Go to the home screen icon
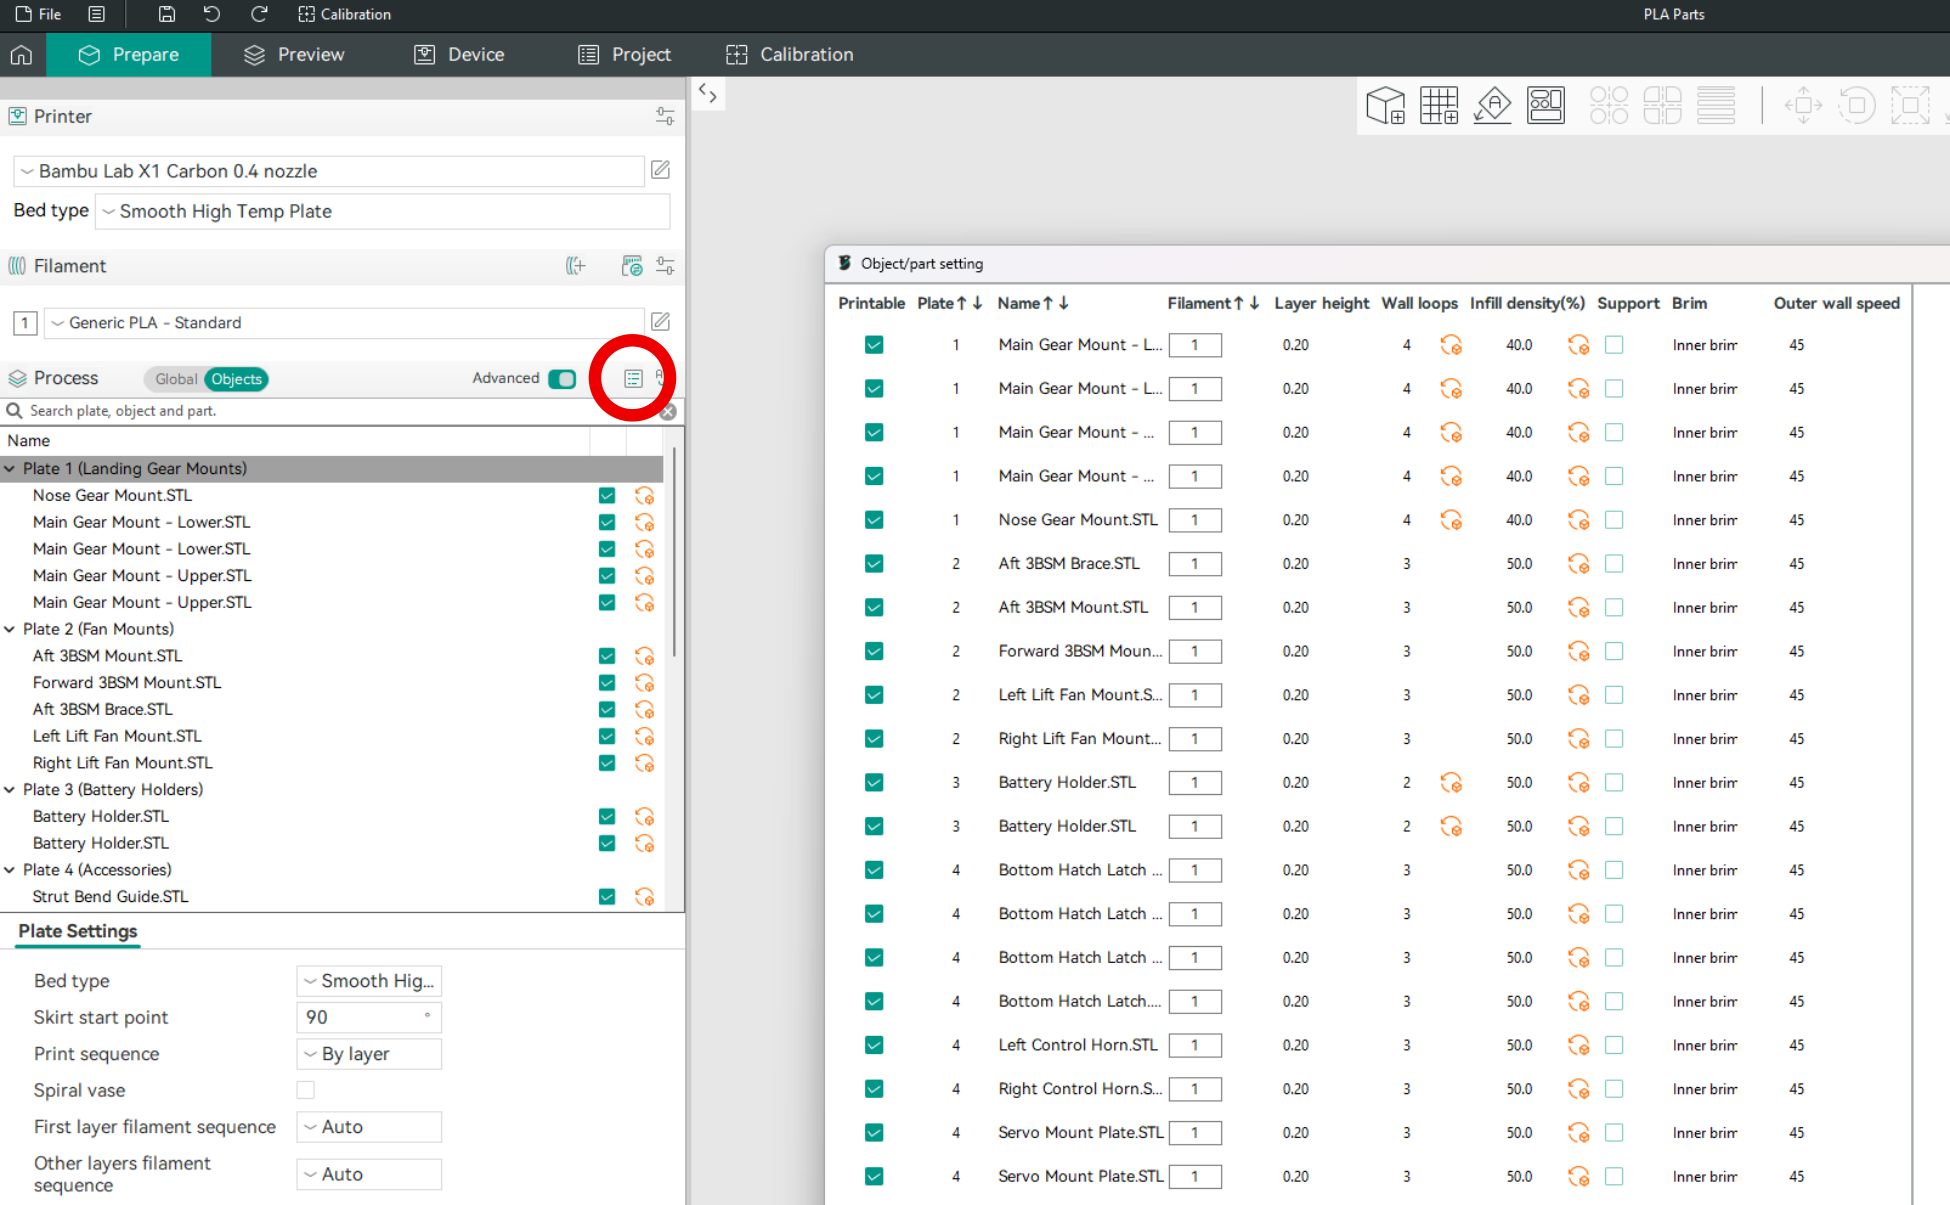 coord(22,55)
